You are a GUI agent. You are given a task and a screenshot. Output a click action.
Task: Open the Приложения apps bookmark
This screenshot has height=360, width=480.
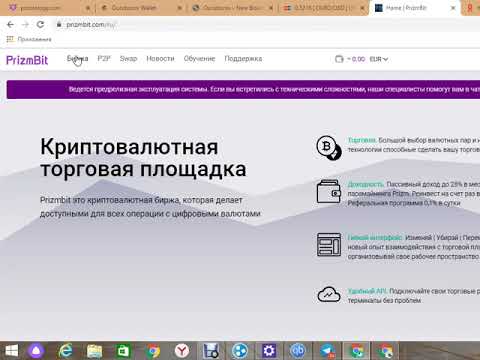(x=29, y=39)
